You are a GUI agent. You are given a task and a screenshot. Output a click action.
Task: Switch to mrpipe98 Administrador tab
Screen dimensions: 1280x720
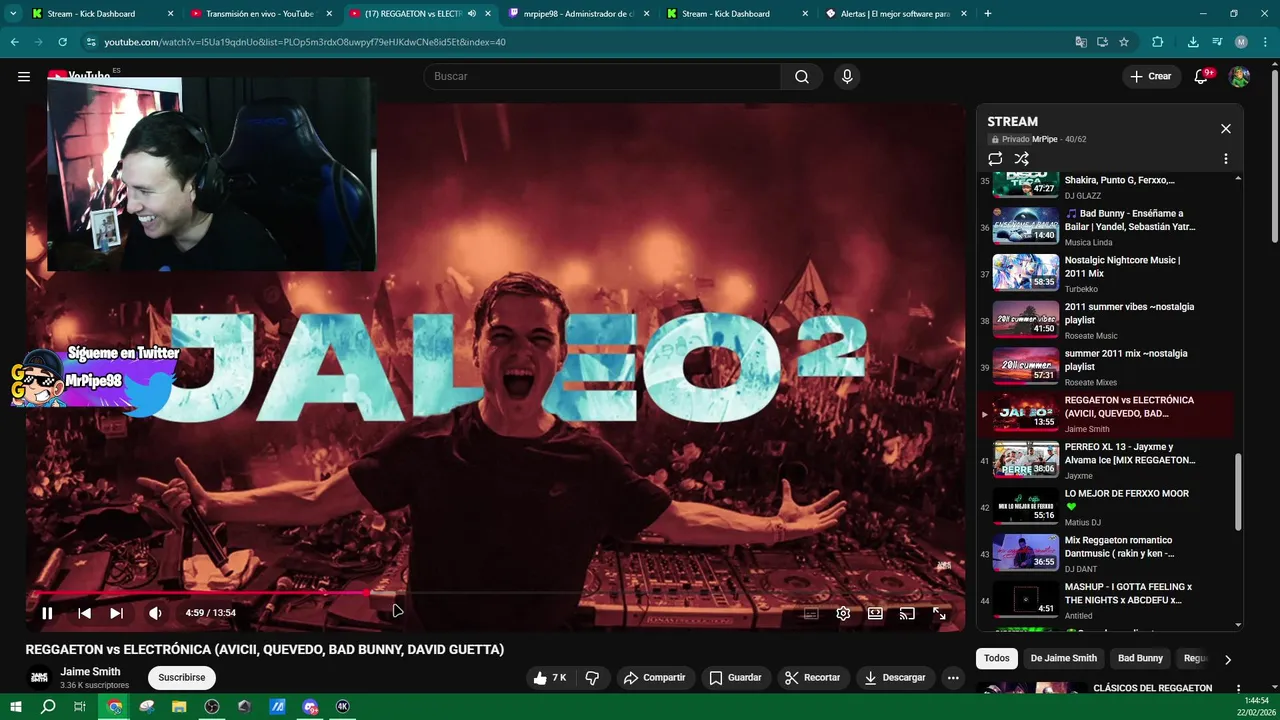pyautogui.click(x=578, y=14)
